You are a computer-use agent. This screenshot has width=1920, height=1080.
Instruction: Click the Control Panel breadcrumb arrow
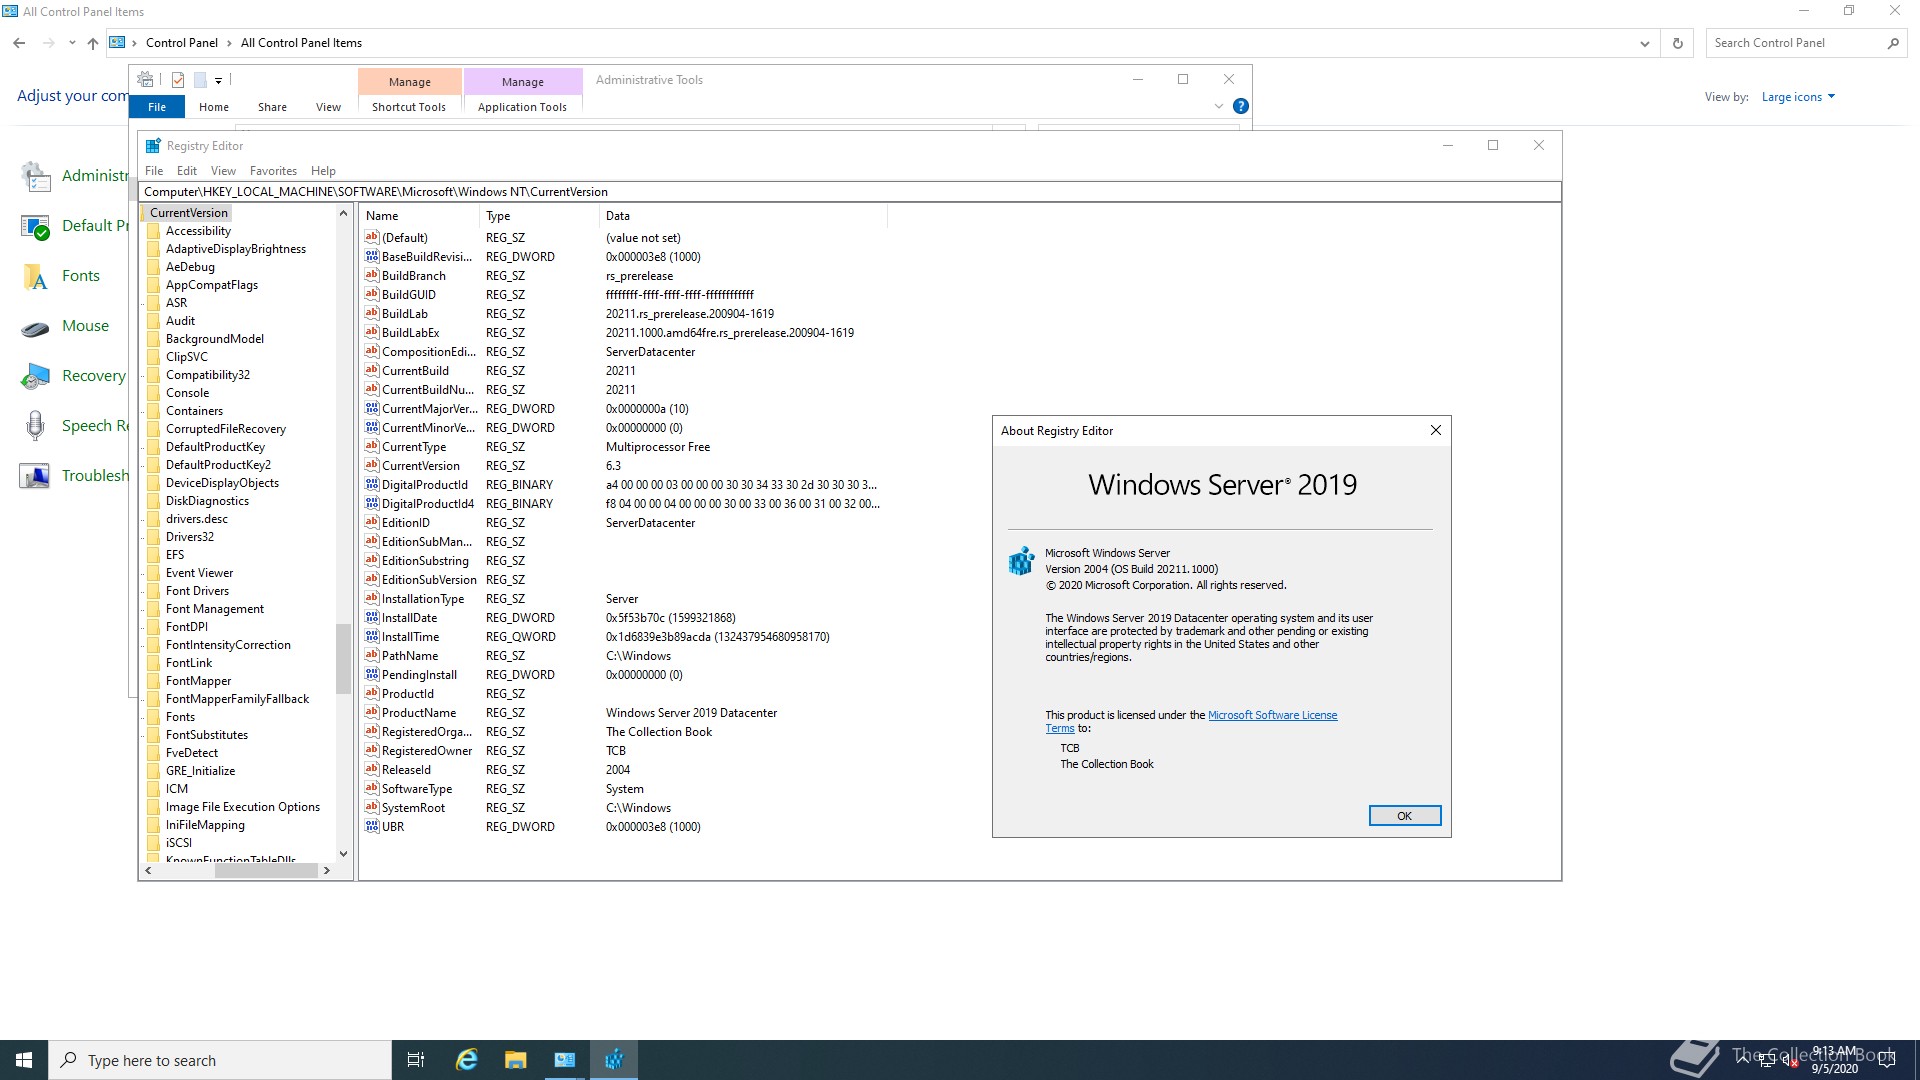coord(229,43)
